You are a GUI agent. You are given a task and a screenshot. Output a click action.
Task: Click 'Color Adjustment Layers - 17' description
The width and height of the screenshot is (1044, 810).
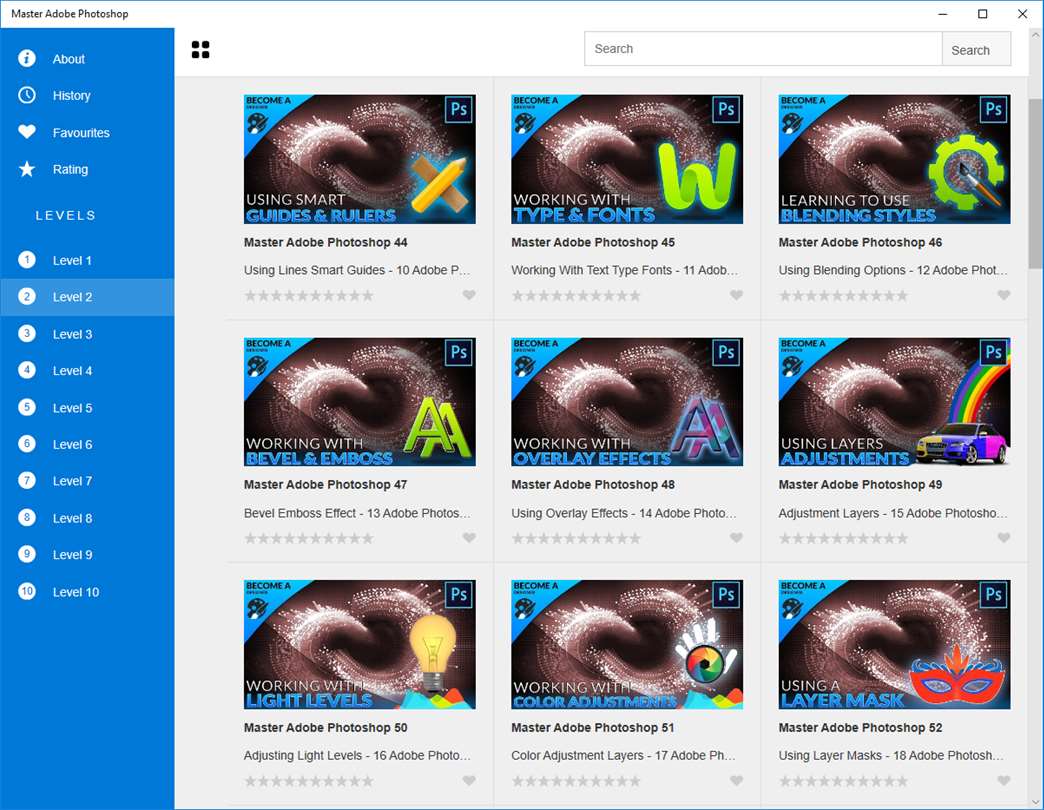[623, 755]
